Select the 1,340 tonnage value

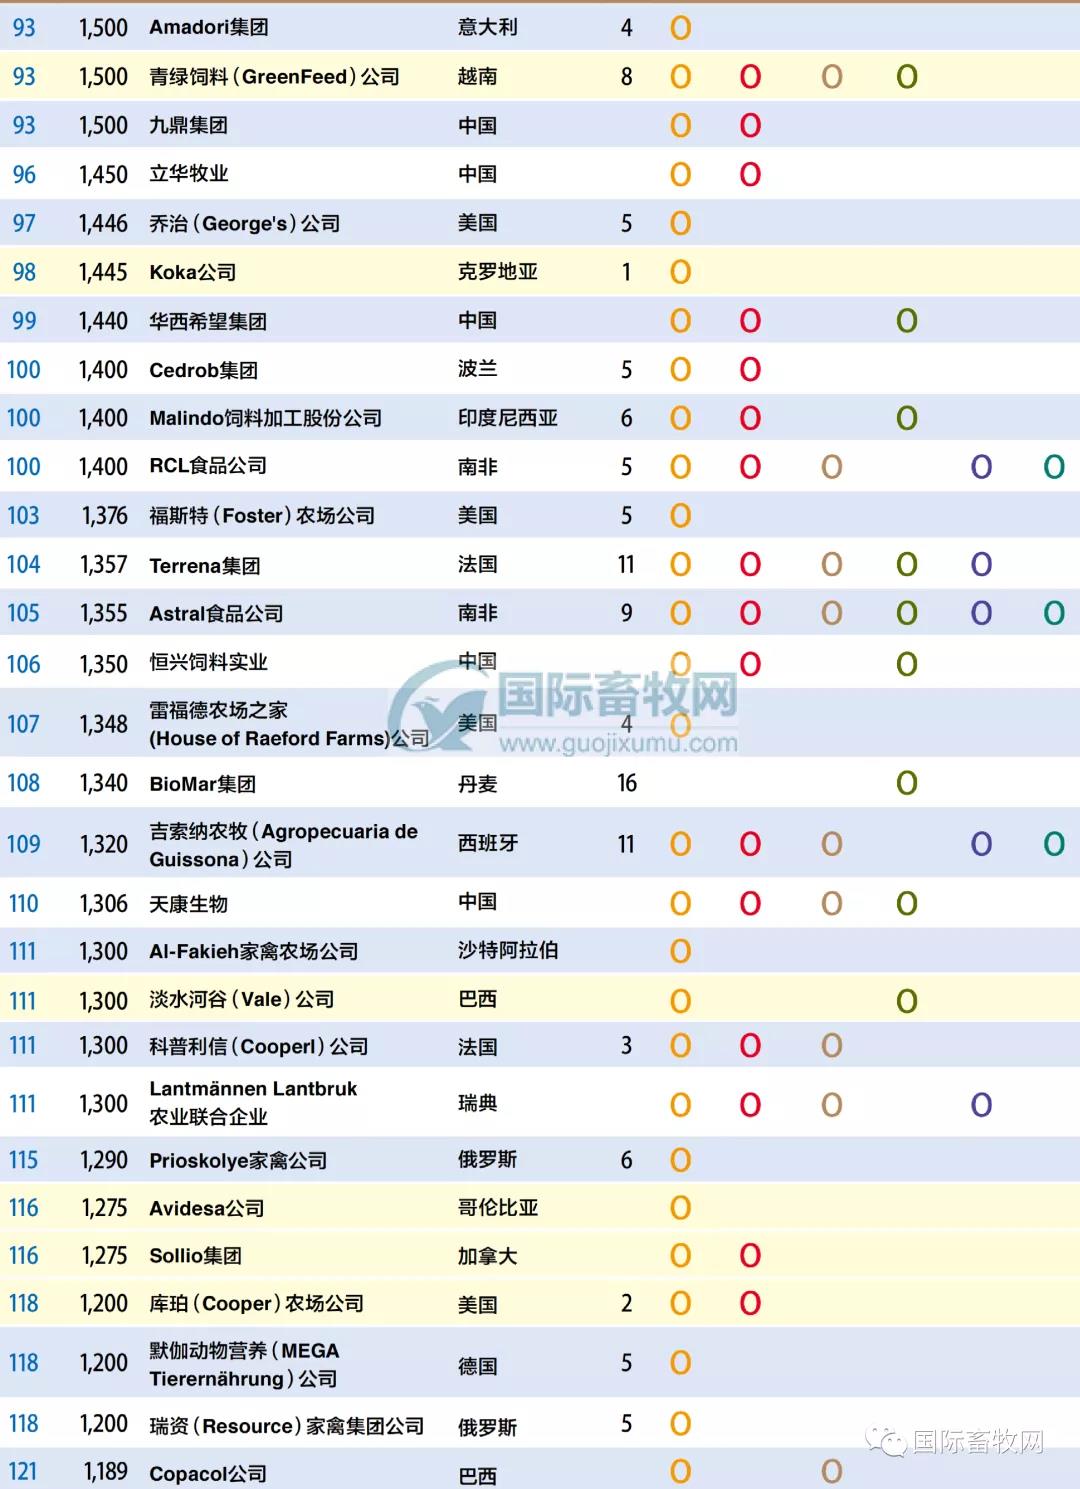pyautogui.click(x=104, y=783)
